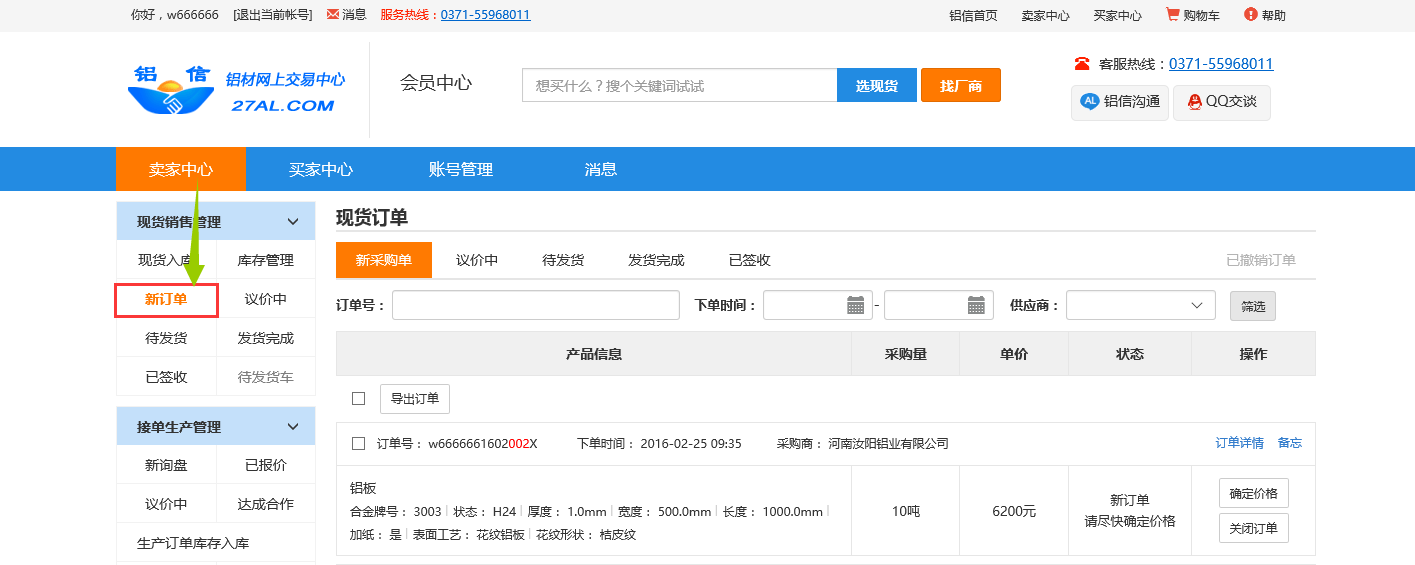Collapse the 接单生产管理 sidebar section
1415x565 pixels.
[293, 427]
